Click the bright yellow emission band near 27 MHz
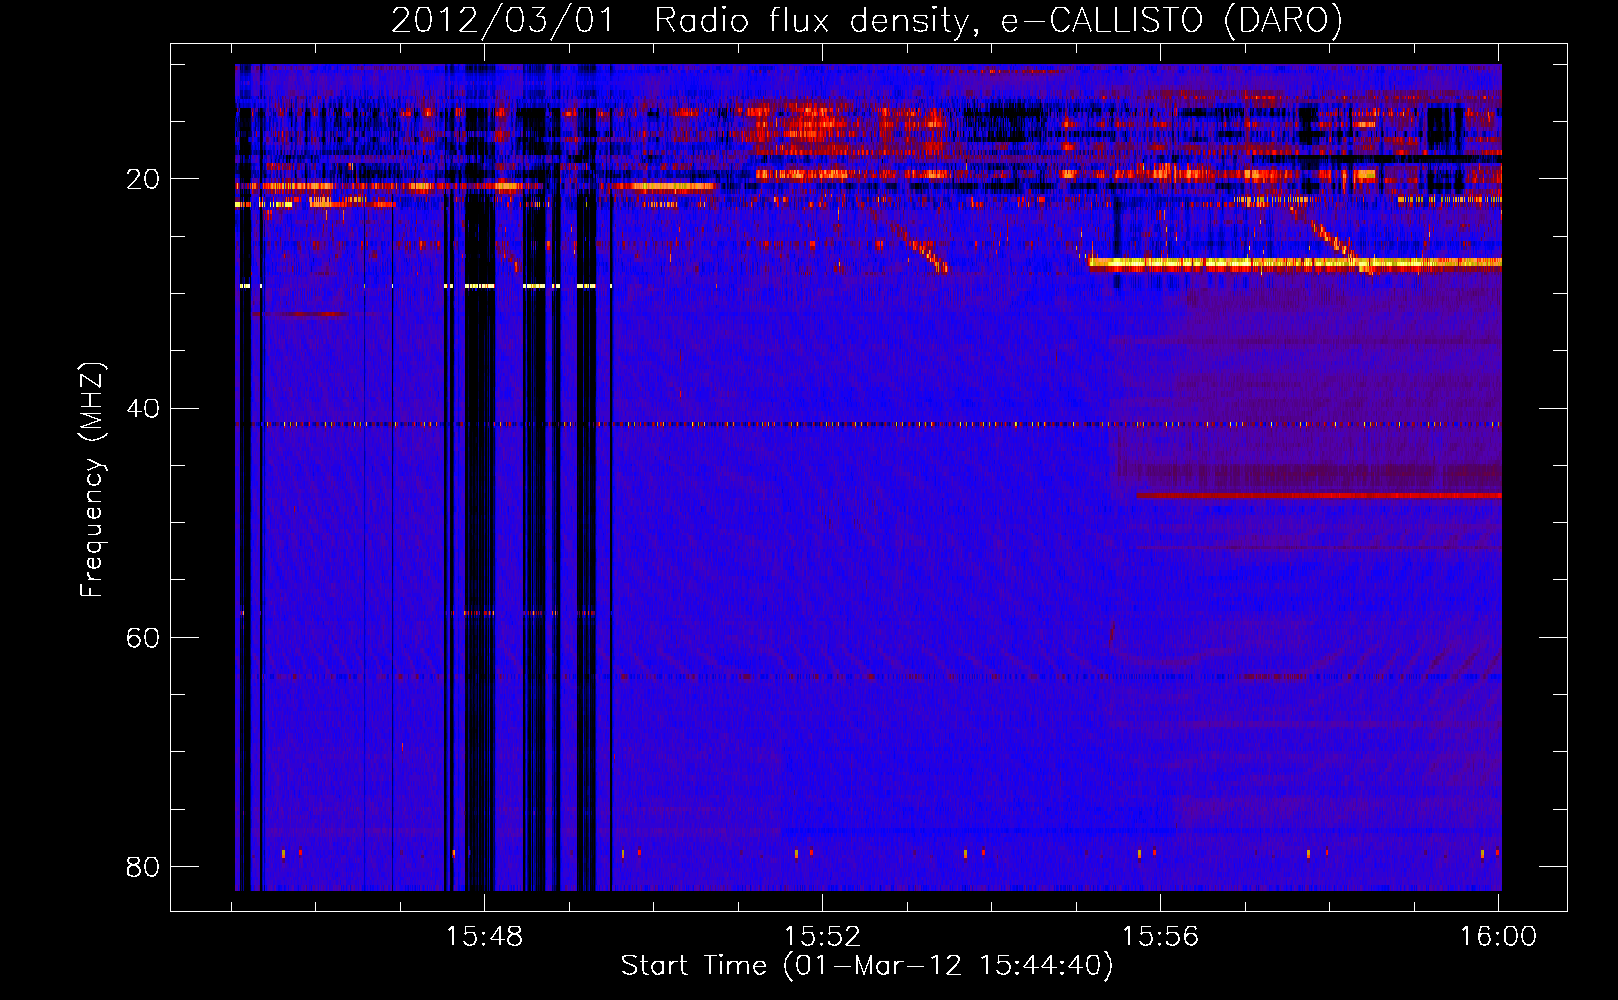 (x=1295, y=264)
